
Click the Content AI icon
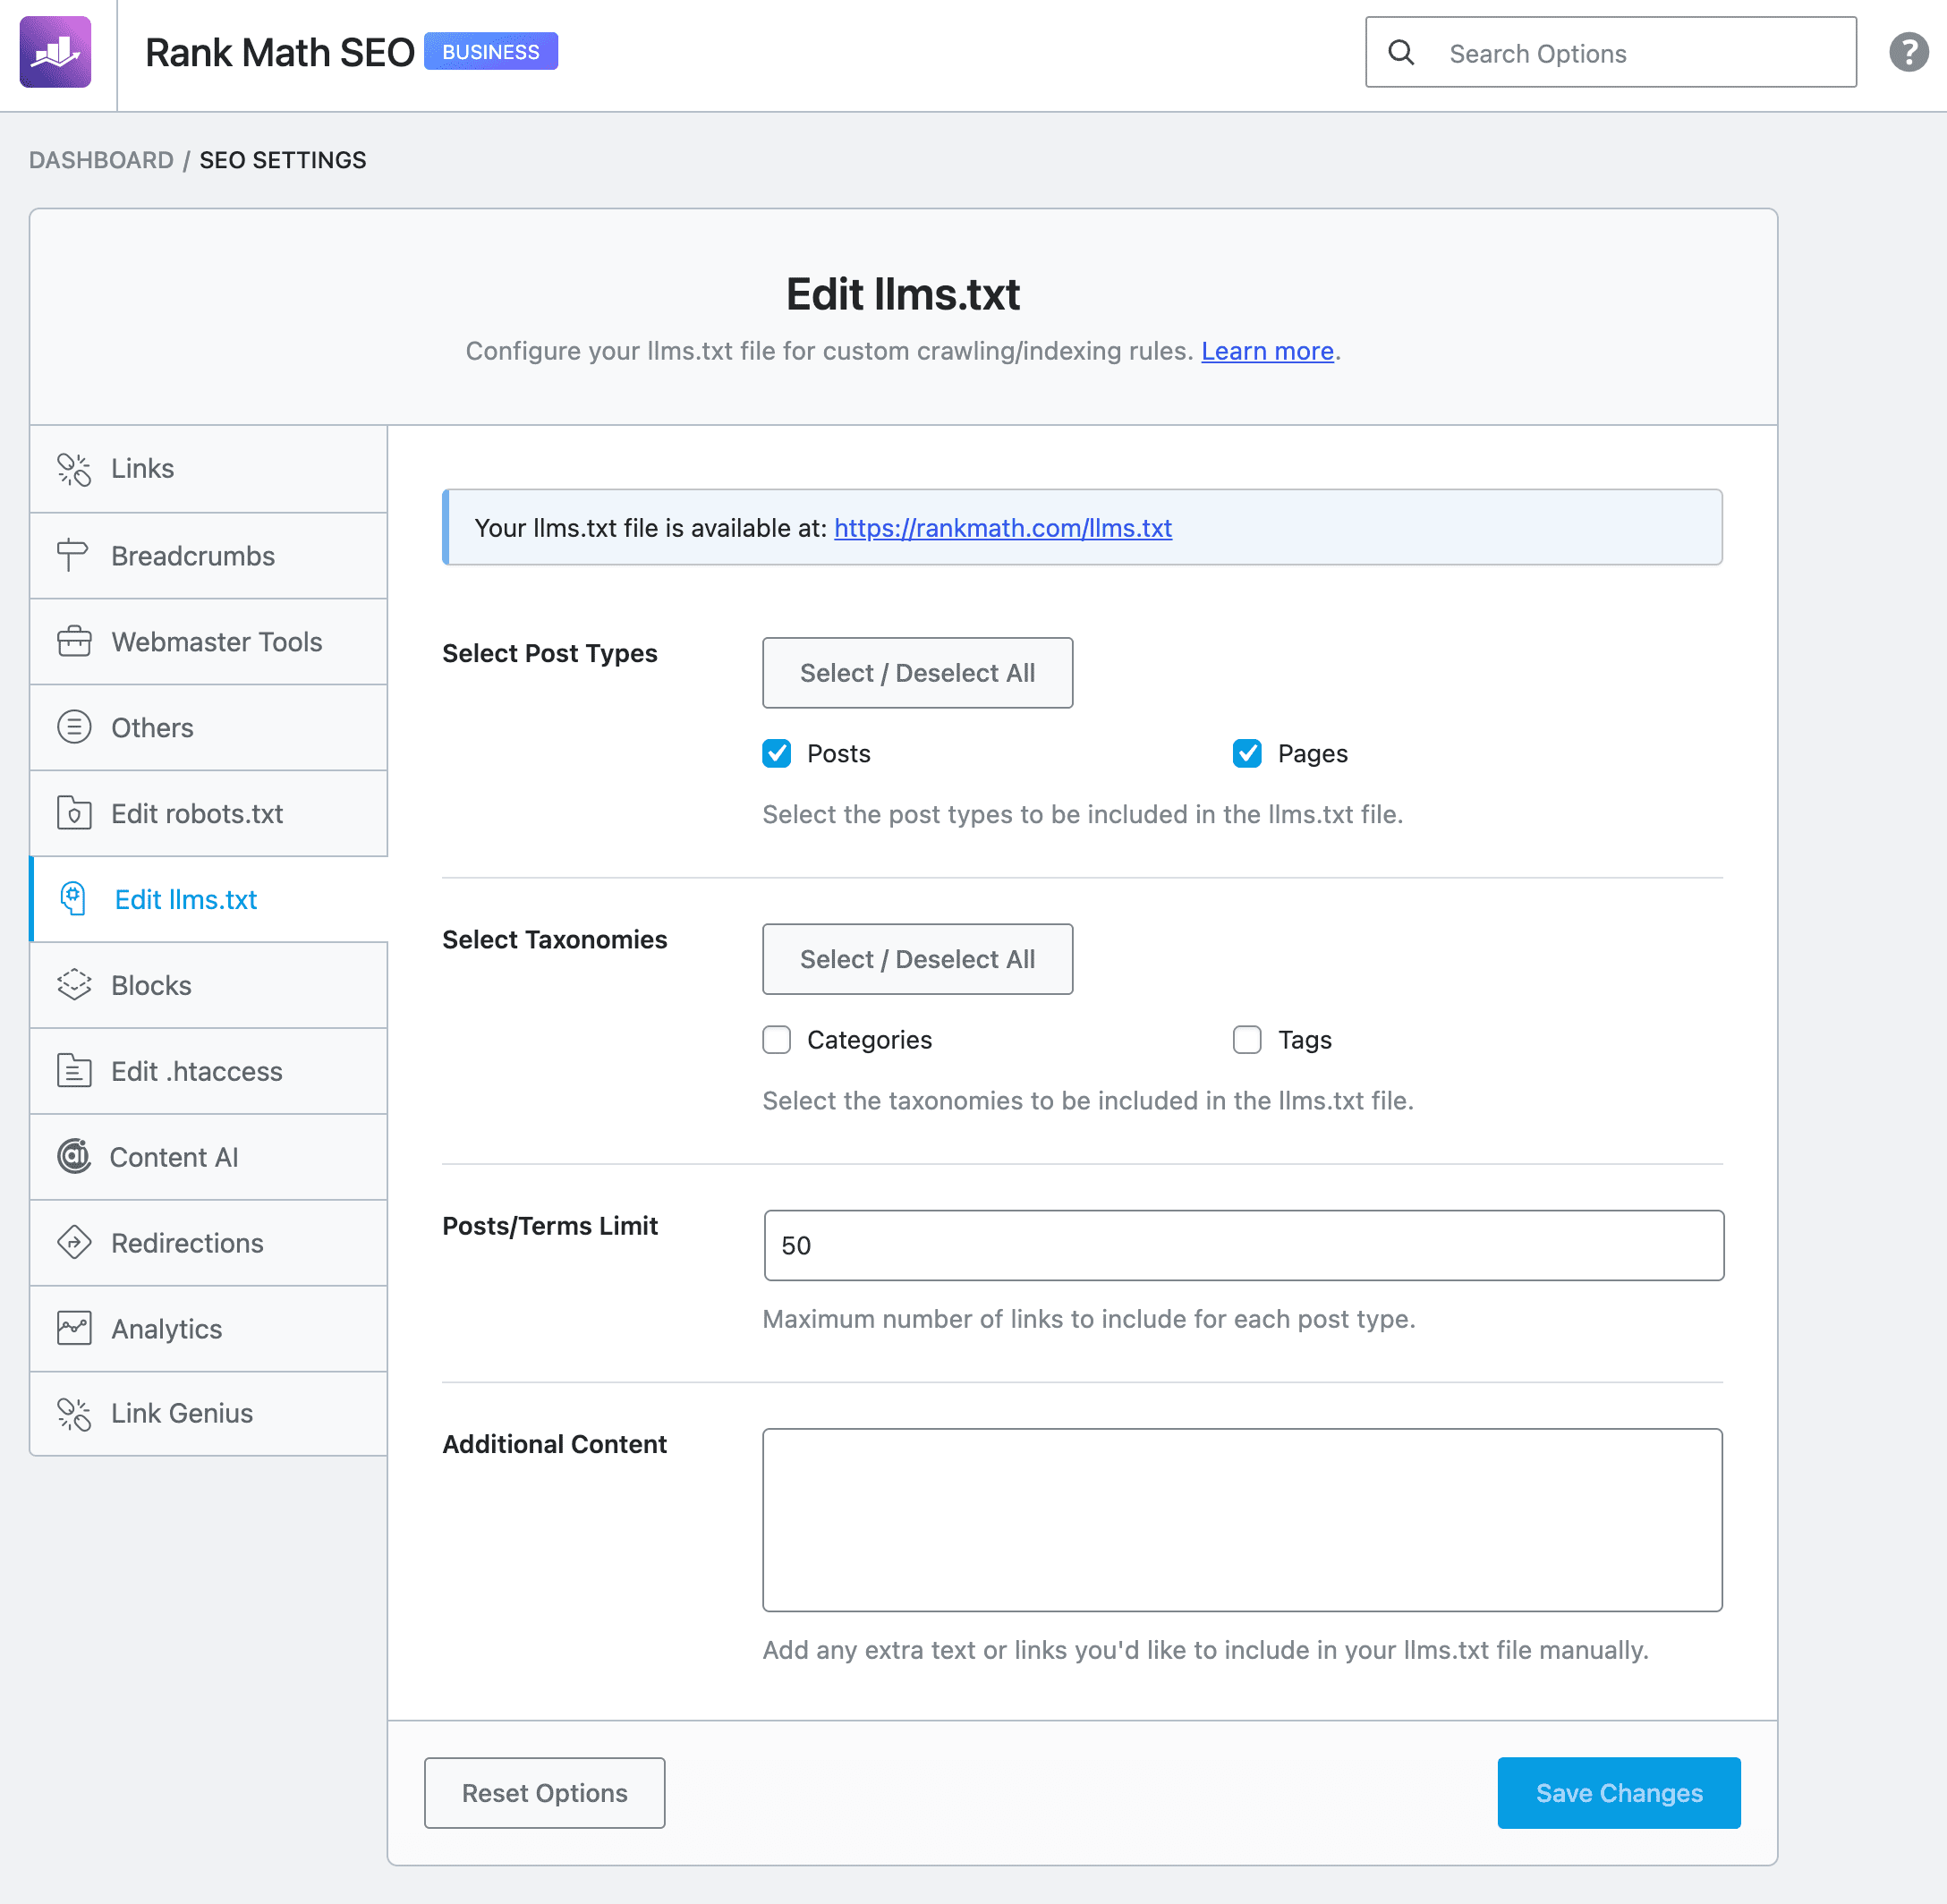coord(74,1156)
